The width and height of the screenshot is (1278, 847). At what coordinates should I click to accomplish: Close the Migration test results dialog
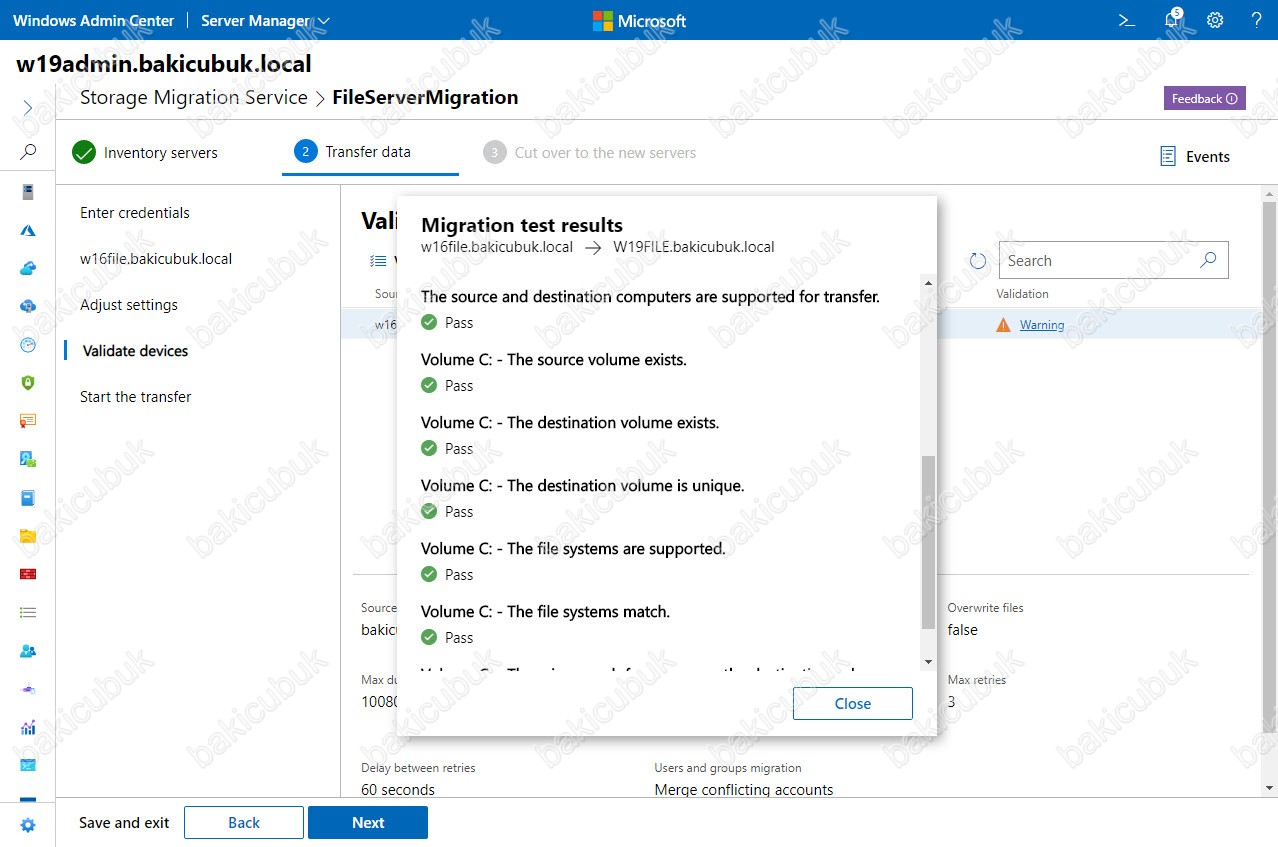pos(853,703)
